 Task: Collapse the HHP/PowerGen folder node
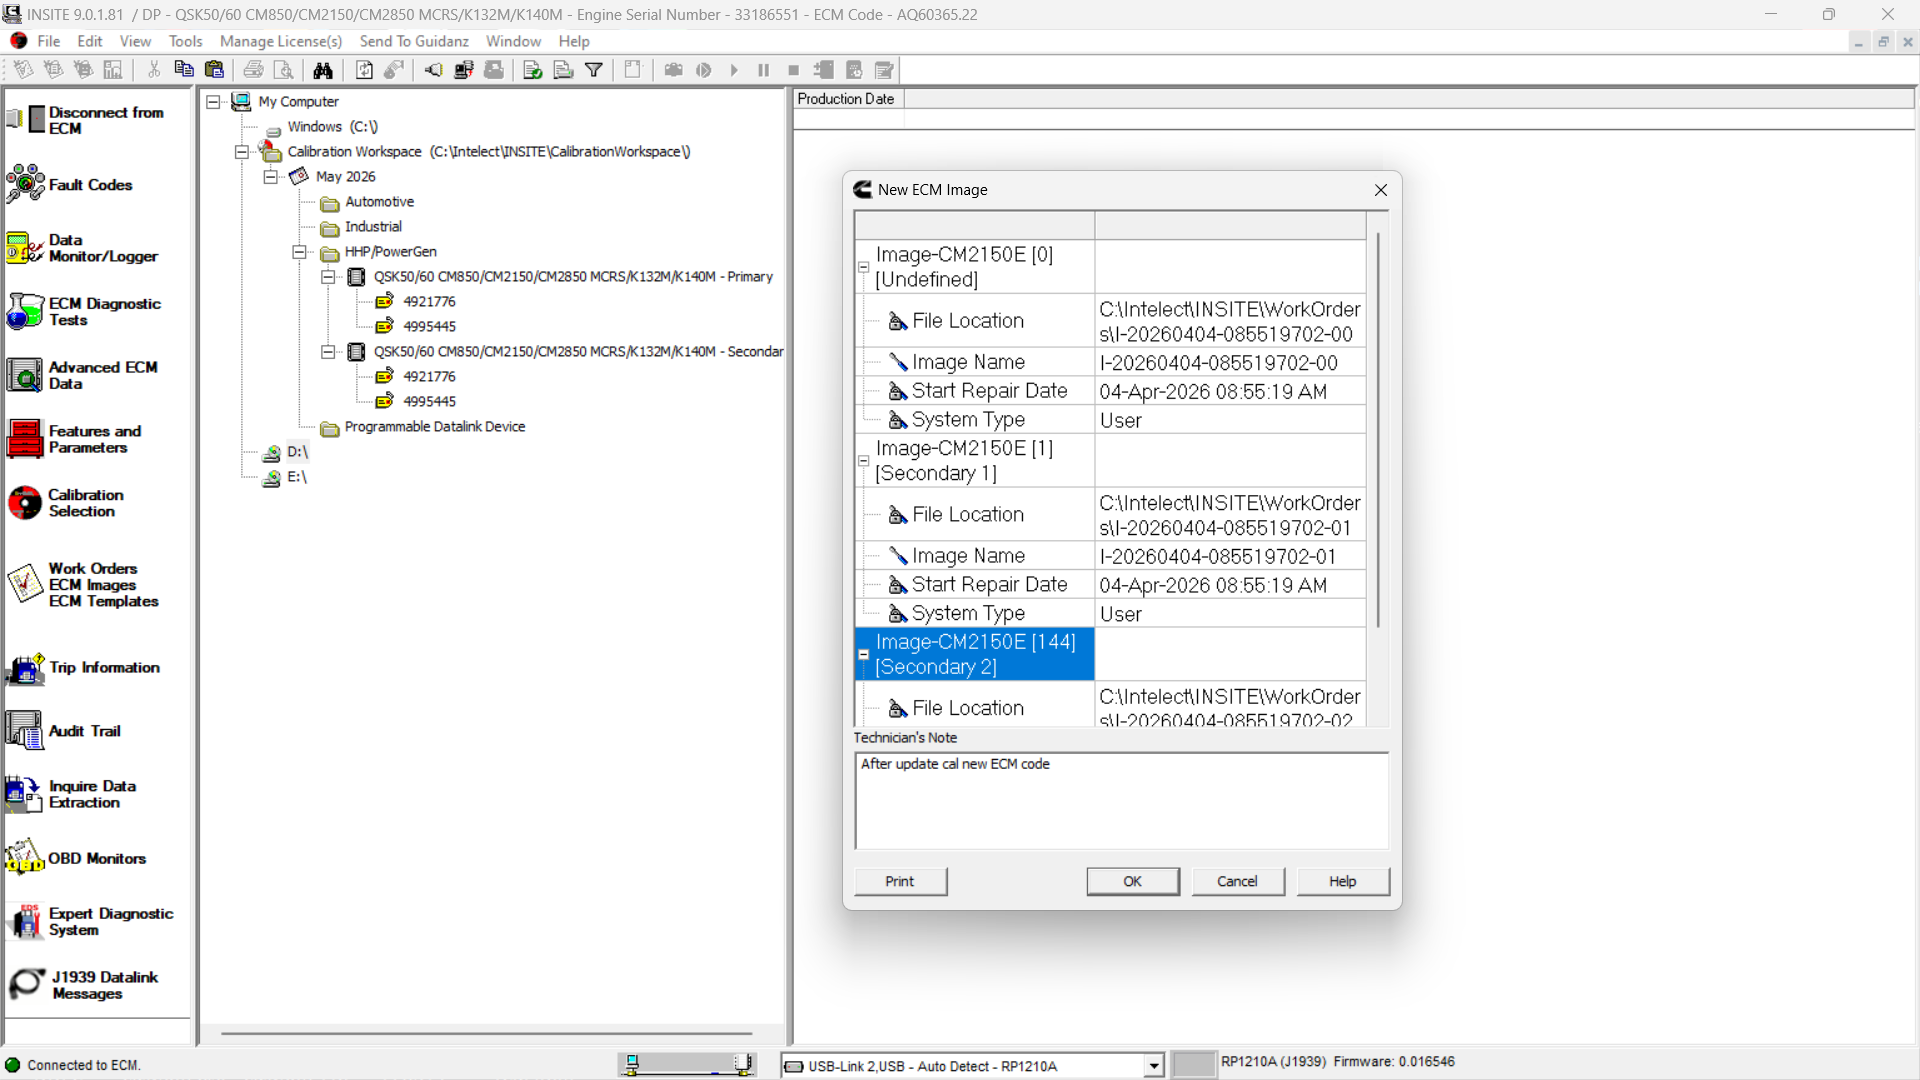click(299, 252)
